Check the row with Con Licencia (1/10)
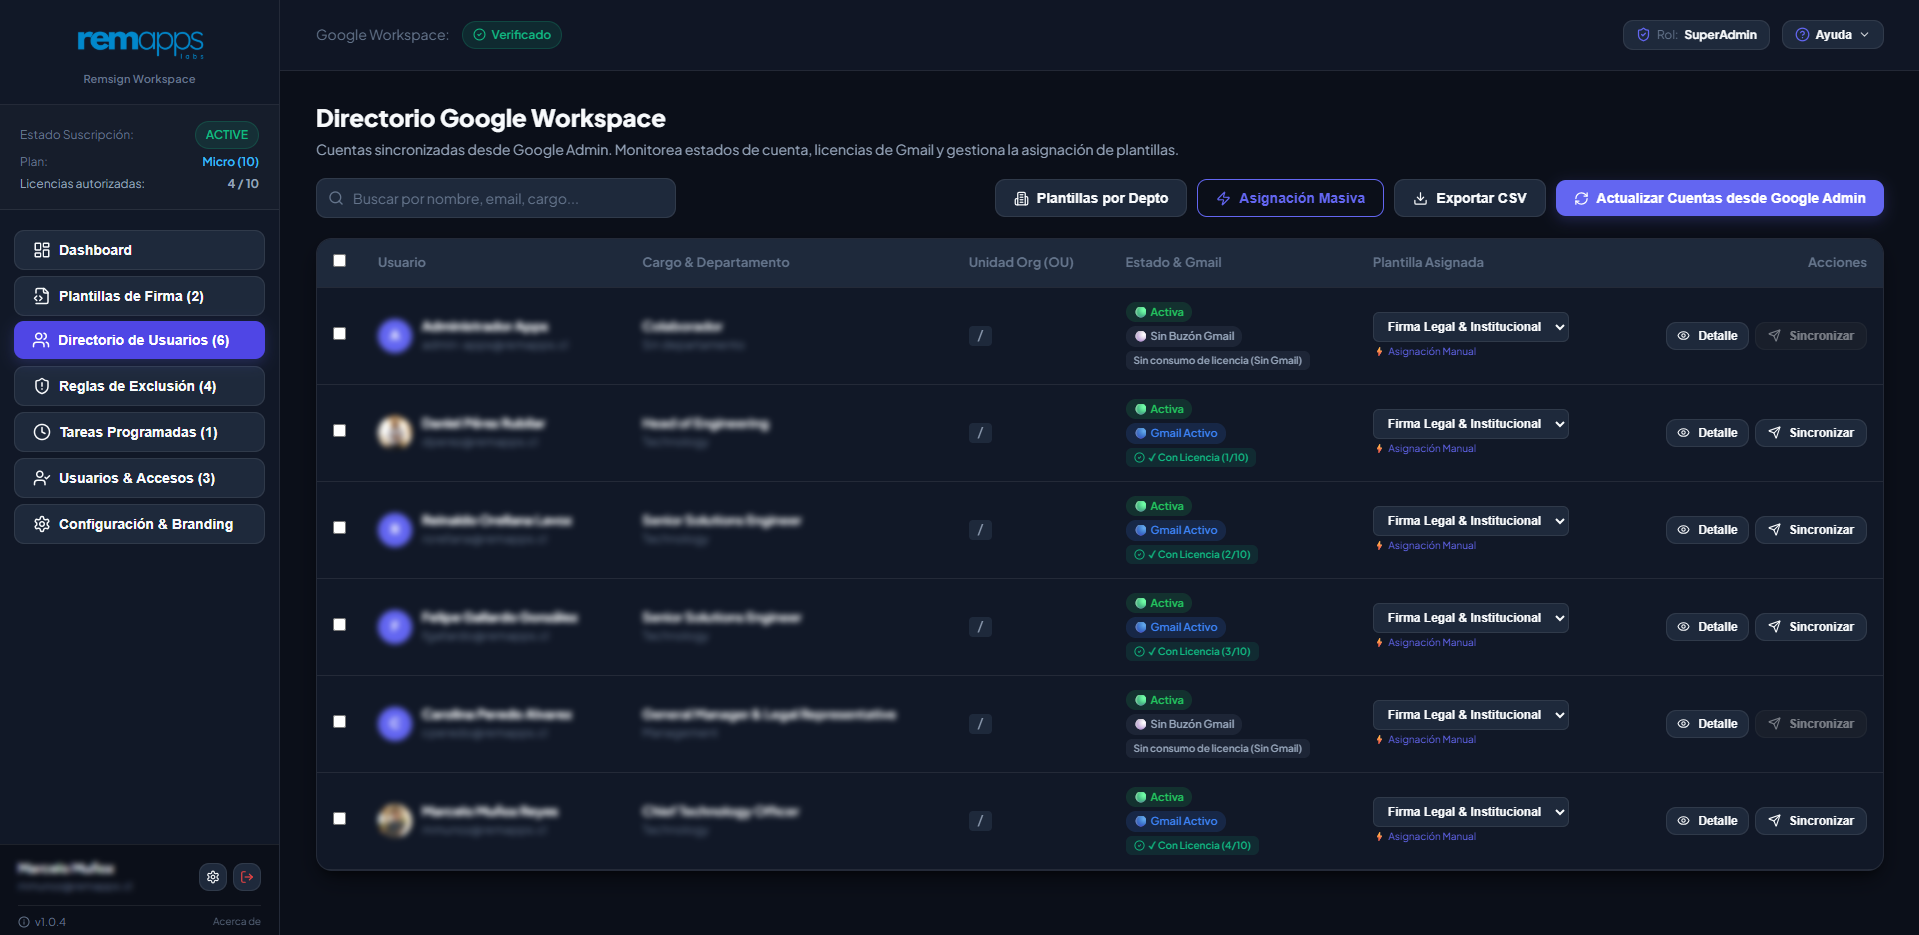The image size is (1919, 935). point(340,431)
